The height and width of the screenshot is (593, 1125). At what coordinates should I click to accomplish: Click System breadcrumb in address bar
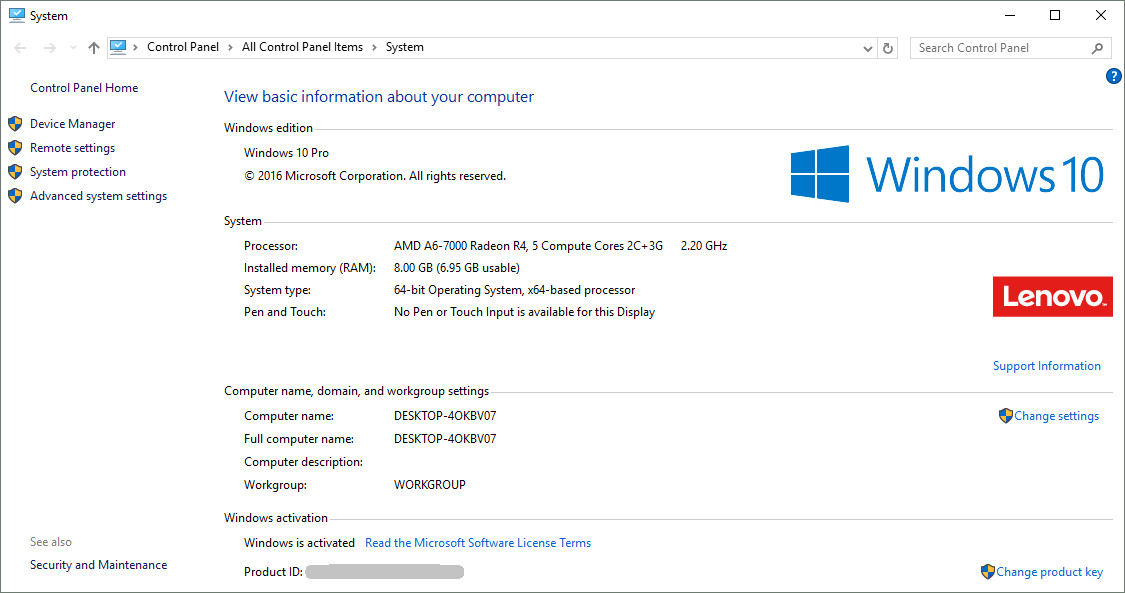coord(405,47)
